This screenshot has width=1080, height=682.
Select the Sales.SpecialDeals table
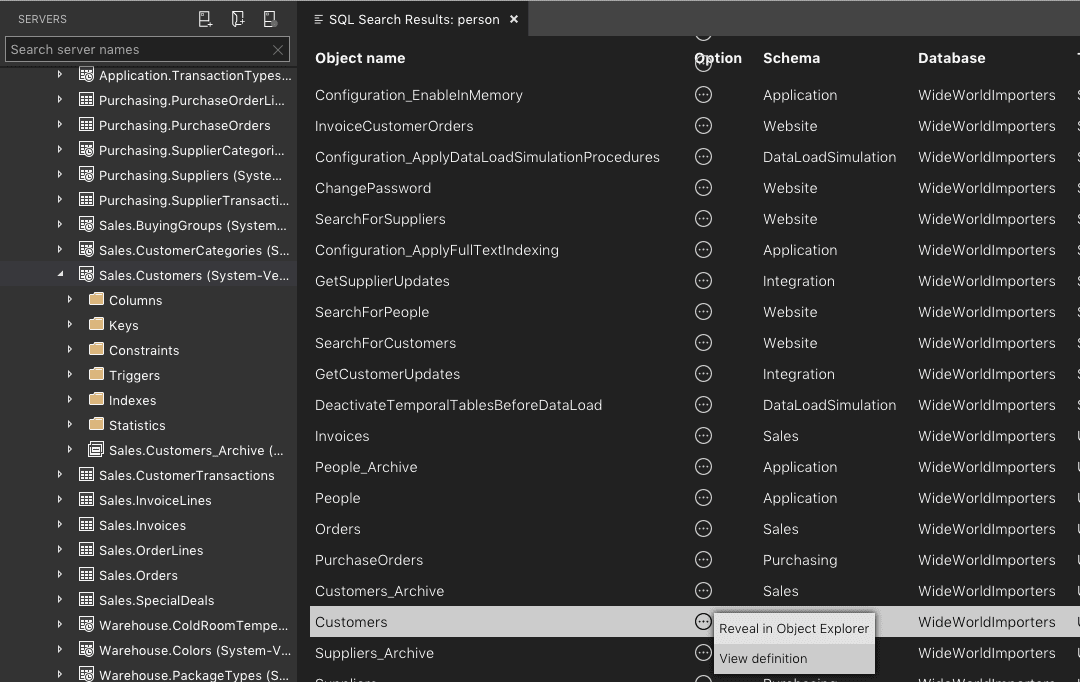[x=156, y=600]
